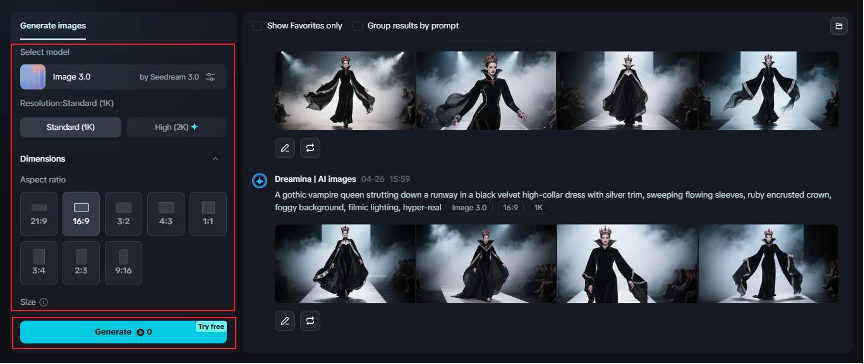
Task: Edit prompt pencil icon under first image row
Action: pyautogui.click(x=285, y=148)
